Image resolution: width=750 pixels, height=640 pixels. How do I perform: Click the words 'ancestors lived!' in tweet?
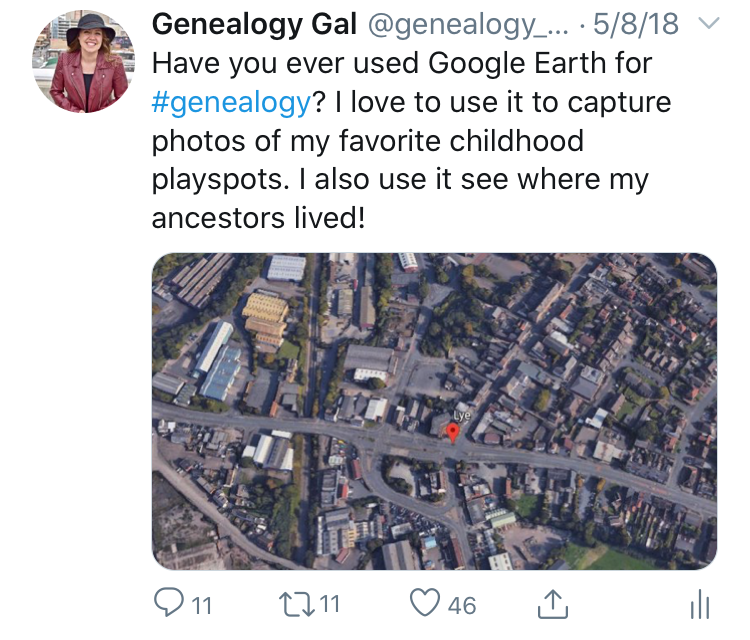[x=258, y=219]
